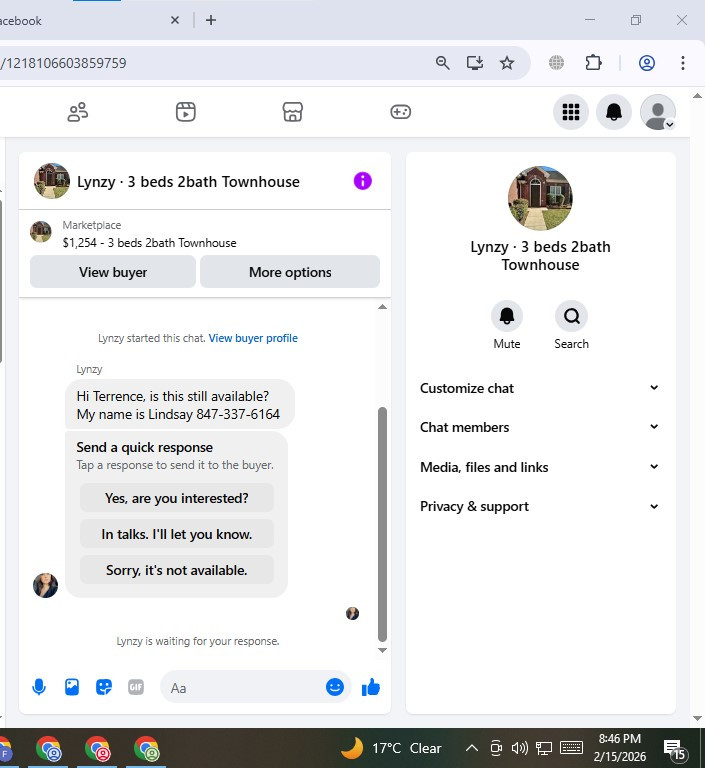Image resolution: width=705 pixels, height=768 pixels.
Task: Click the chat header townhouse profile picture
Action: point(52,181)
